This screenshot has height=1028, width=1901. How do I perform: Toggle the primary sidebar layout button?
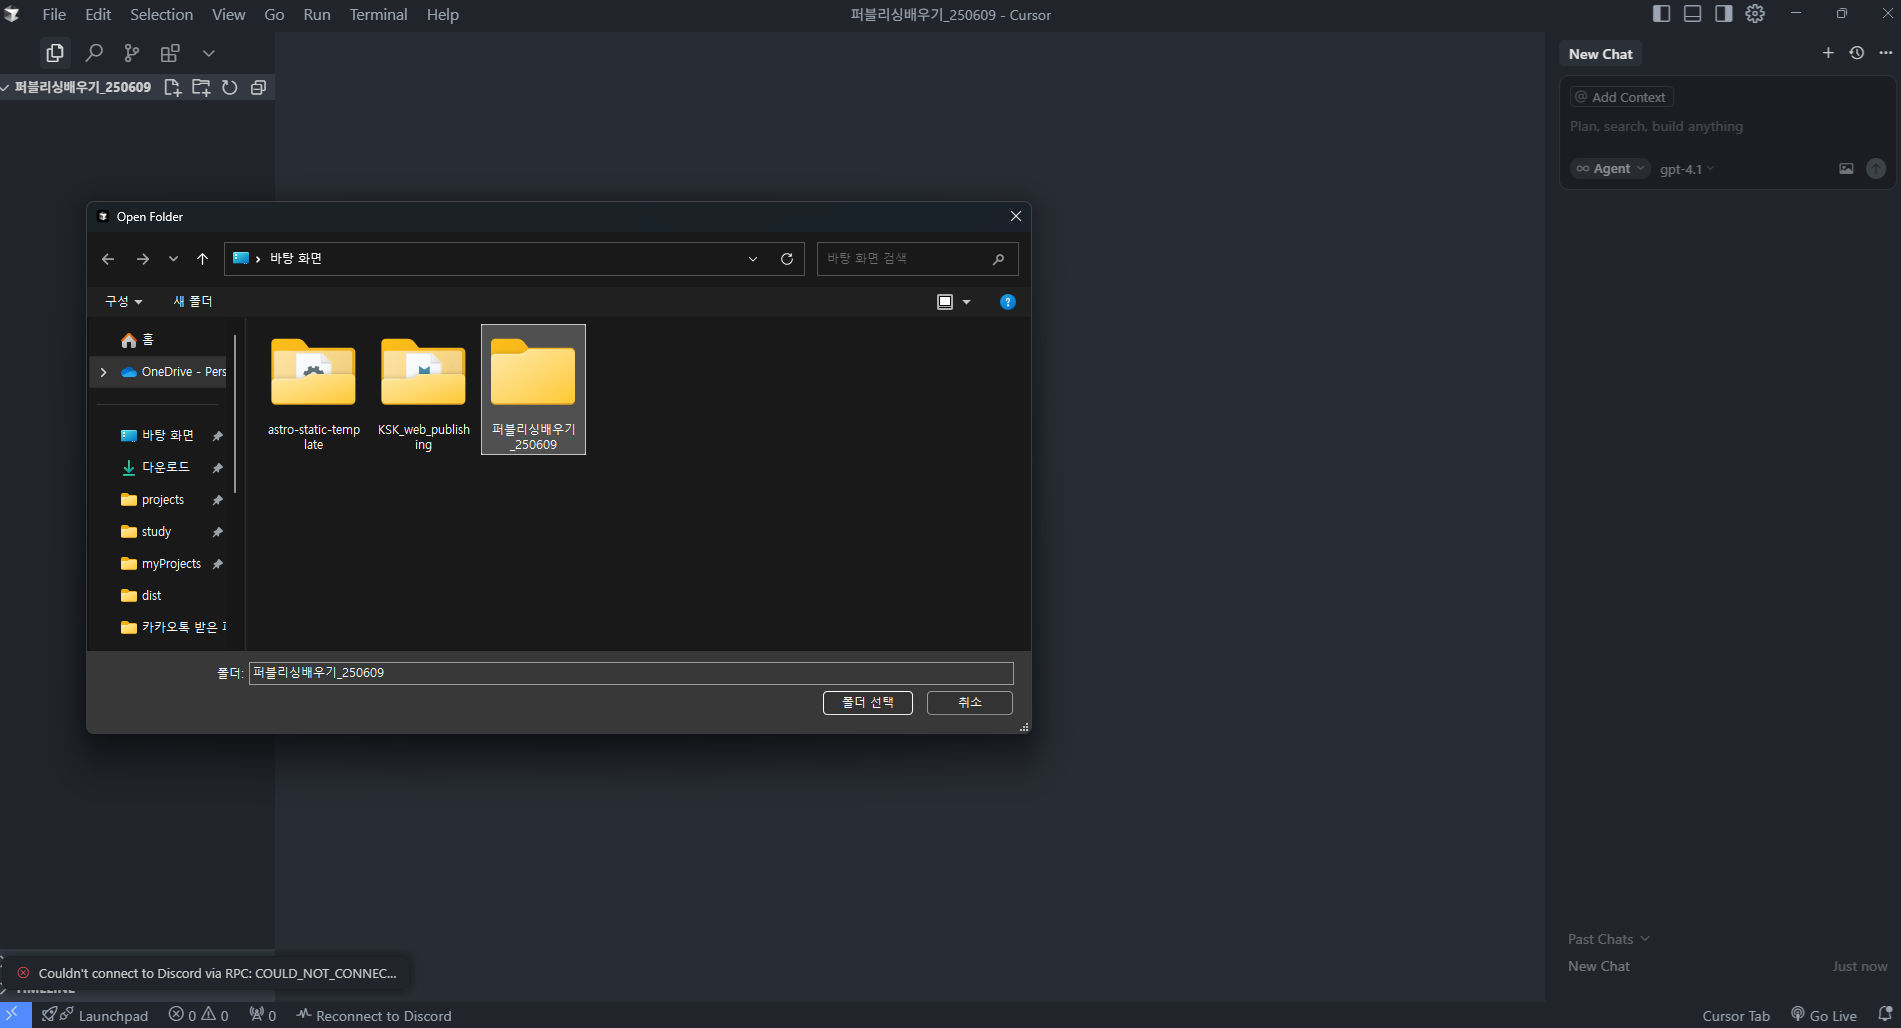click(1661, 14)
